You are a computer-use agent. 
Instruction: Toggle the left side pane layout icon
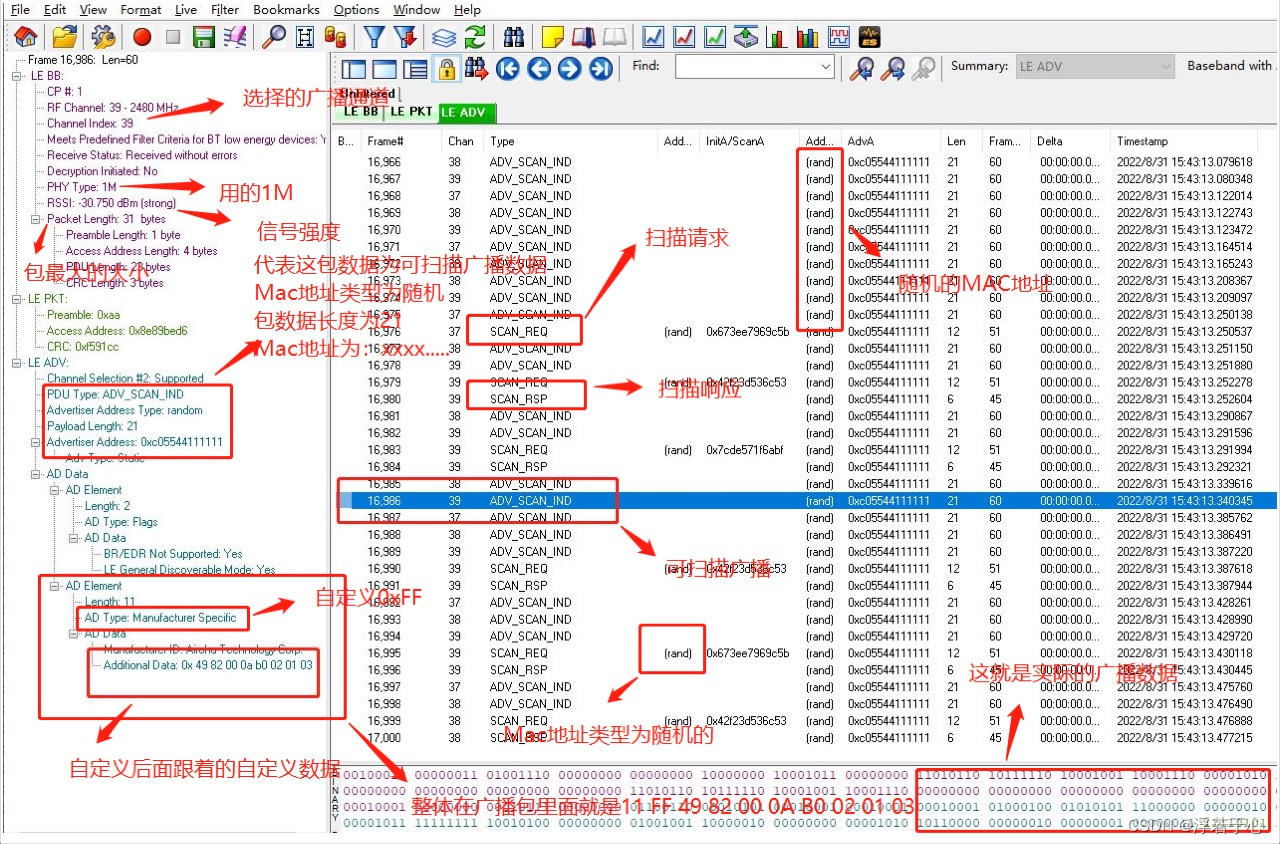353,69
